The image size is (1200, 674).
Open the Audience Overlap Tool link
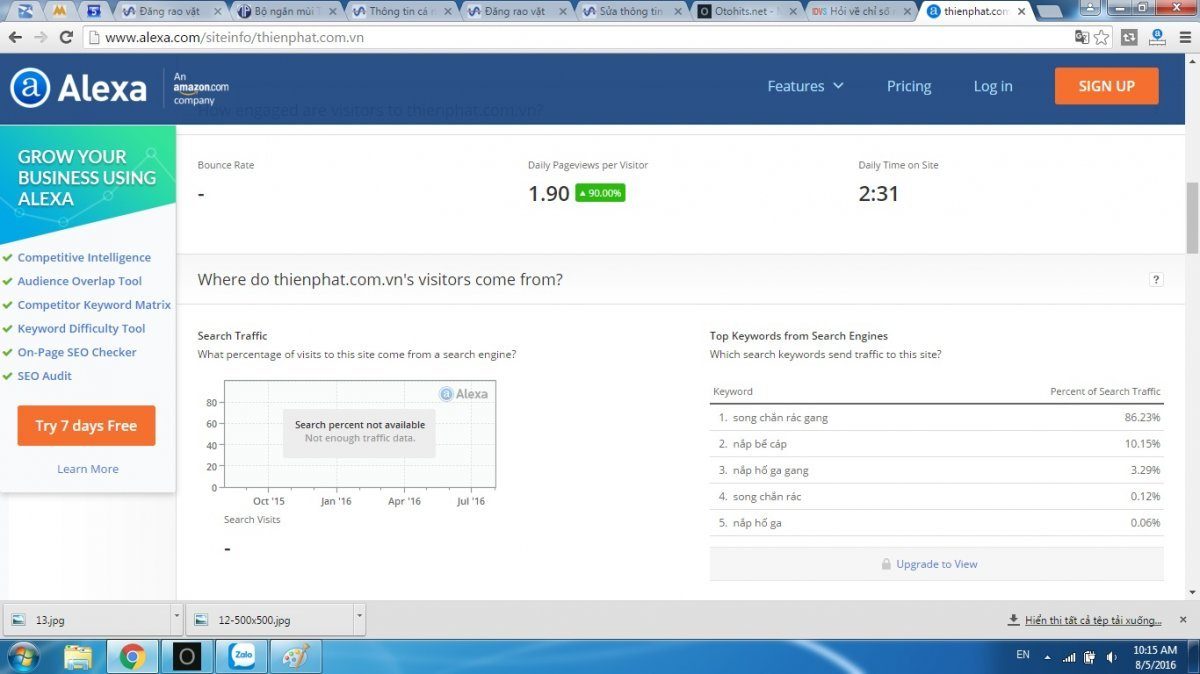(x=80, y=281)
